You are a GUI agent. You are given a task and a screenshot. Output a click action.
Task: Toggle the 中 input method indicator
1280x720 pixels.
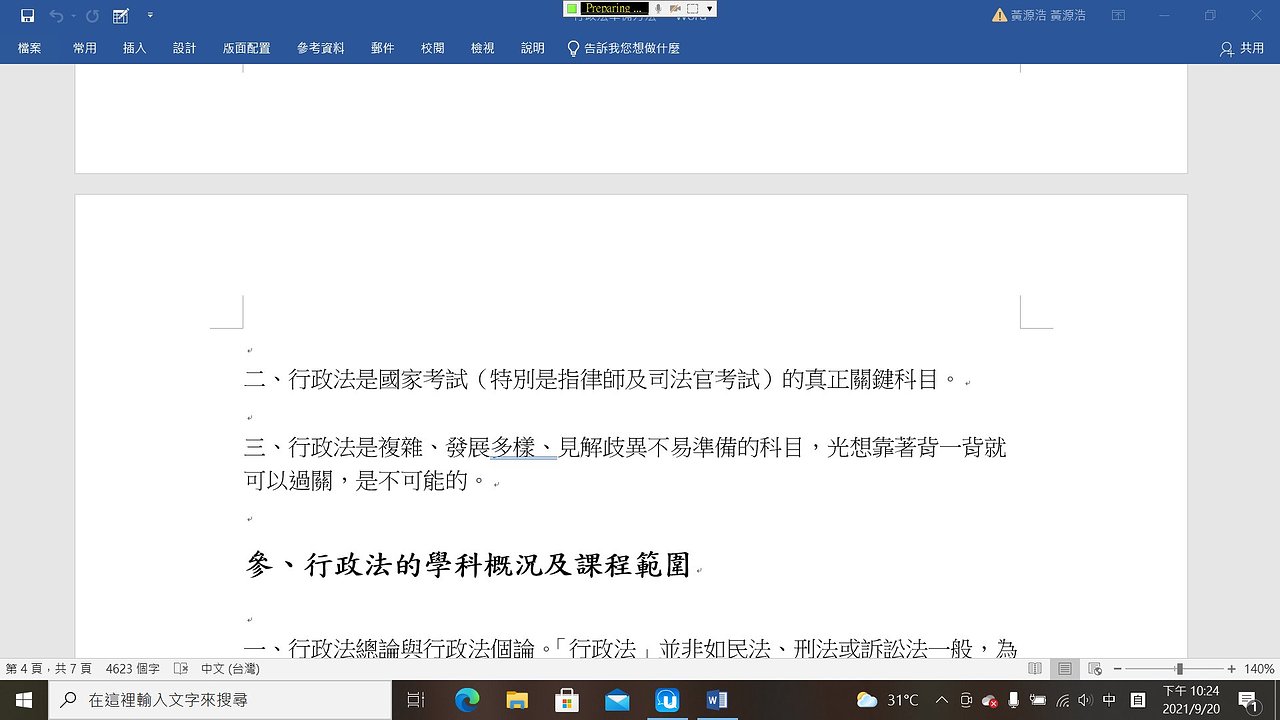1110,700
